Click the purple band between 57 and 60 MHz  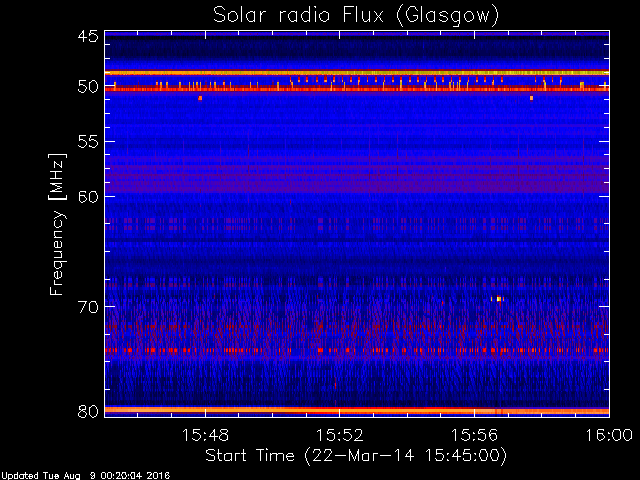coord(357,178)
